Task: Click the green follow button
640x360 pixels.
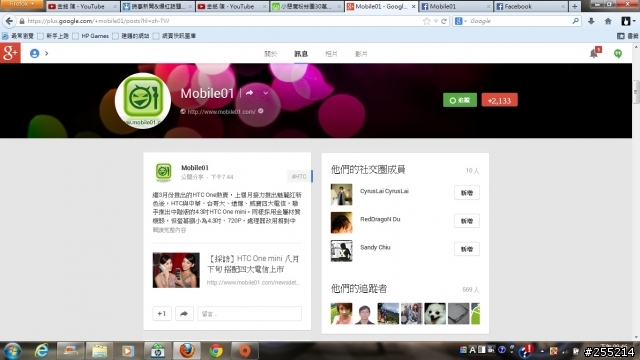Action: coord(460,100)
